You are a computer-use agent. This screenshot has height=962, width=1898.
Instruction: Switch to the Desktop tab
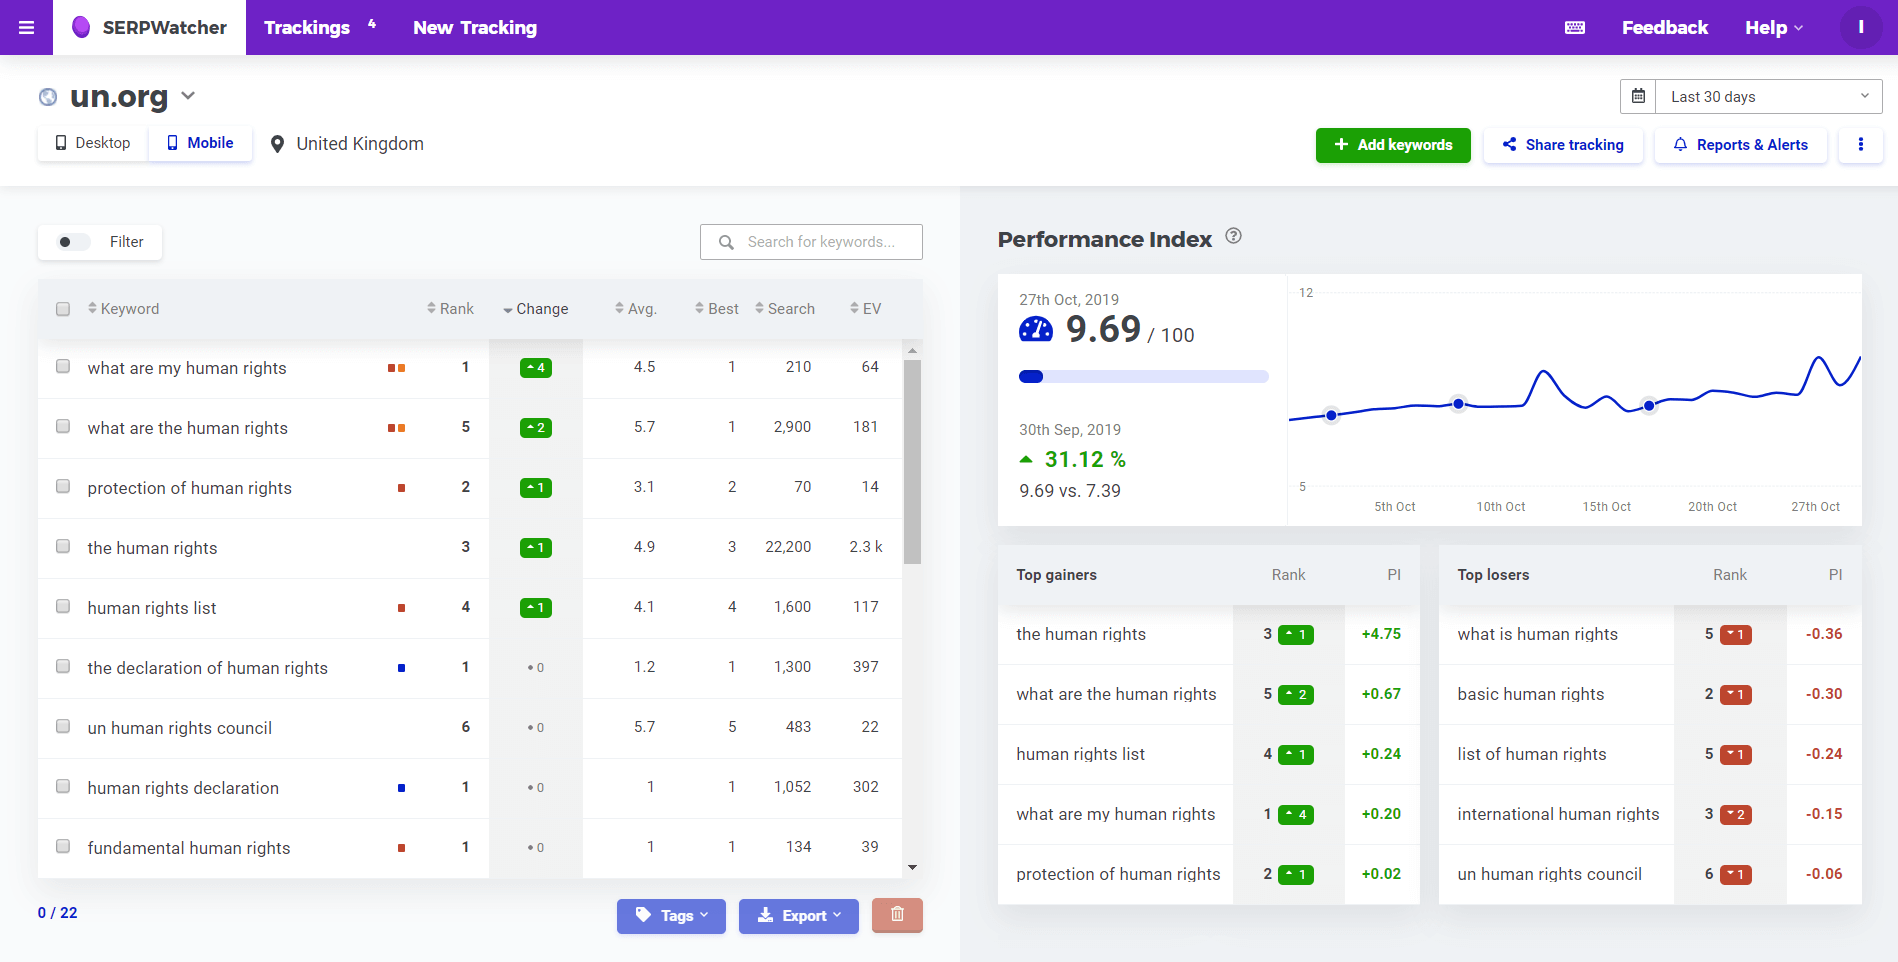pos(93,143)
